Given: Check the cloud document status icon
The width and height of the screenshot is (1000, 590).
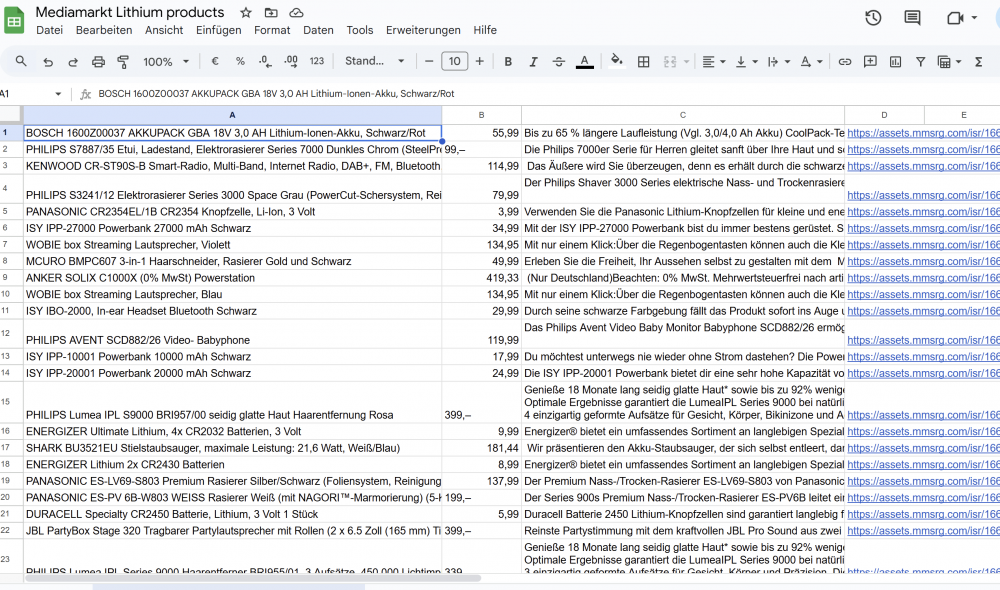Looking at the screenshot, I should pyautogui.click(x=296, y=13).
